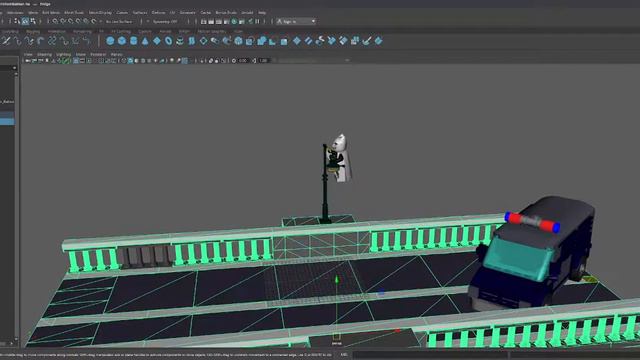Create a polygon cube from the shelf
The height and width of the screenshot is (360, 640).
tap(122, 41)
